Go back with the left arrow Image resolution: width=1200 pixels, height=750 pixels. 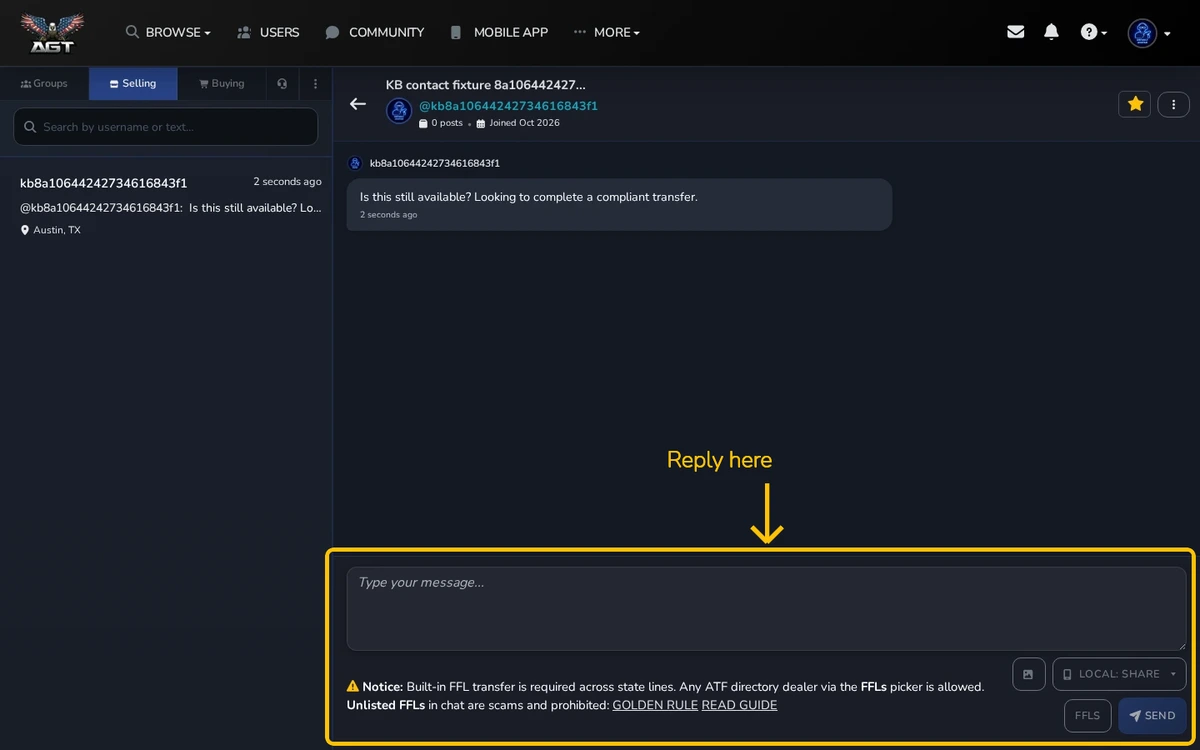(357, 104)
